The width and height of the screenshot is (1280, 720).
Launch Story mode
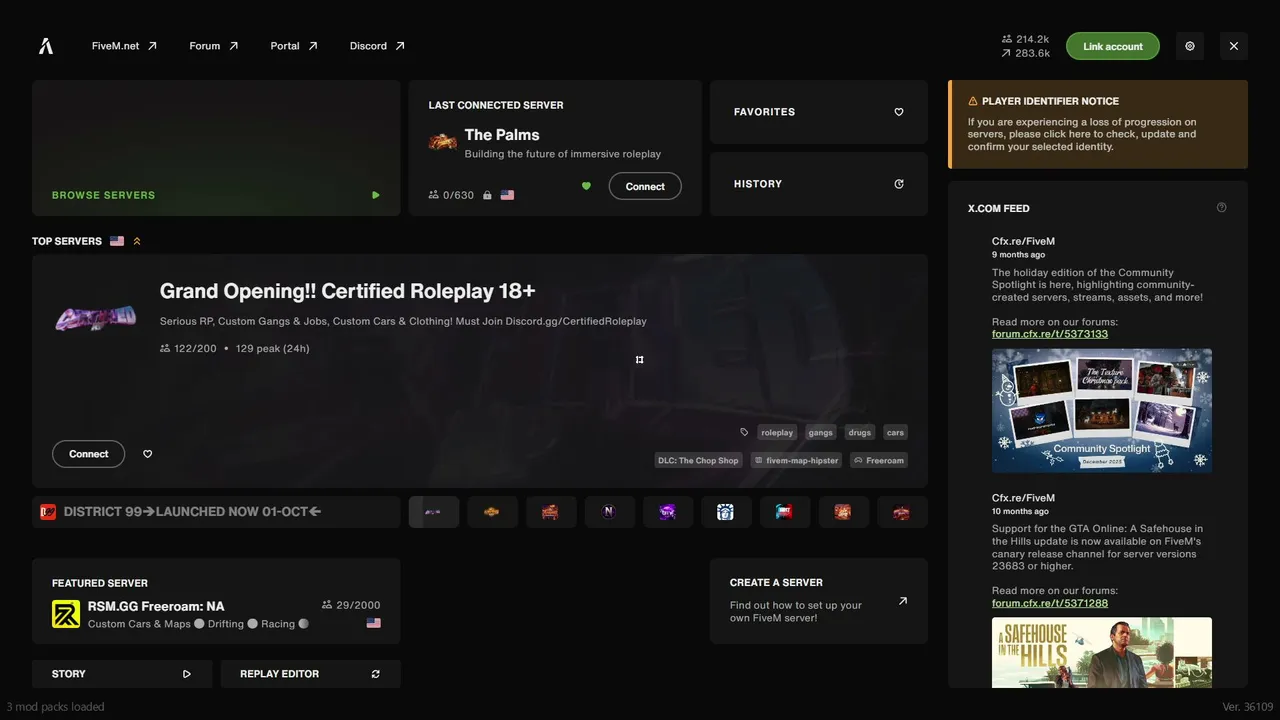point(122,674)
